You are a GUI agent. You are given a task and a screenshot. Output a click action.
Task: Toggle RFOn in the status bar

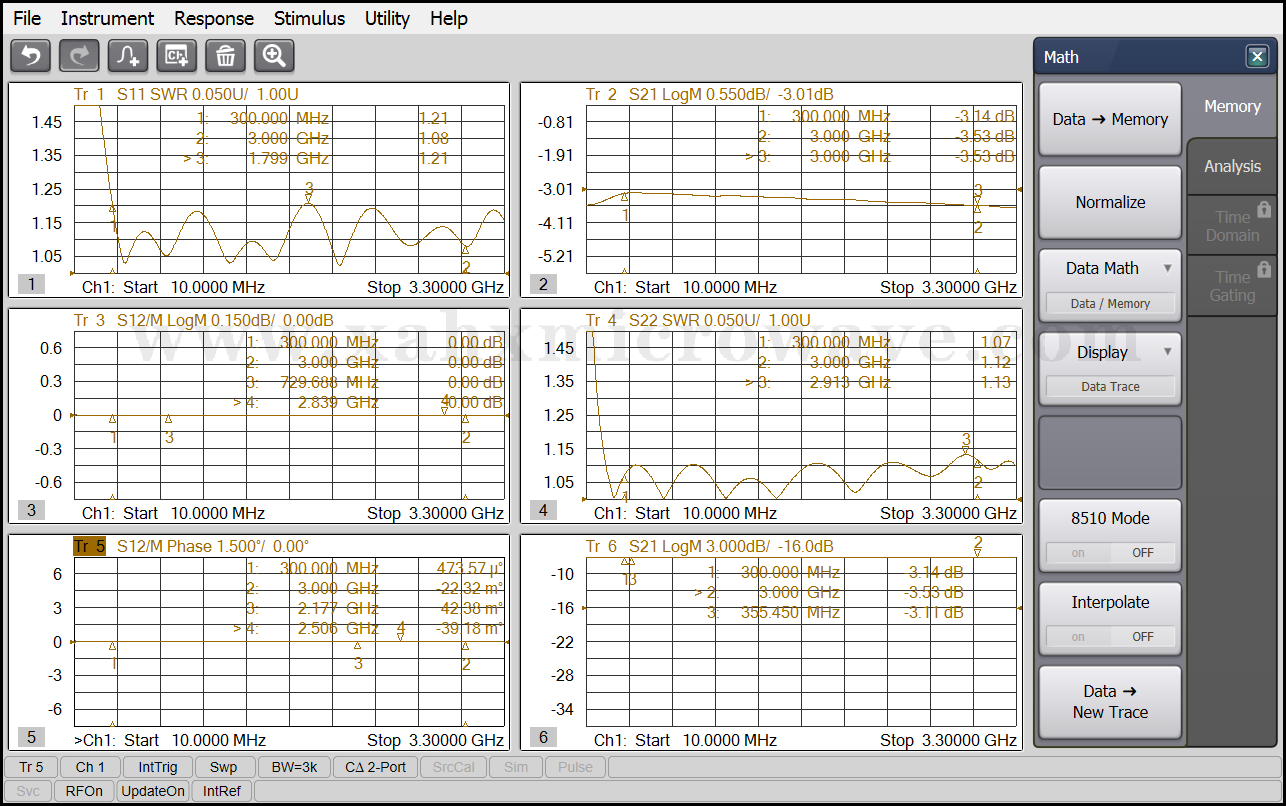tap(84, 791)
